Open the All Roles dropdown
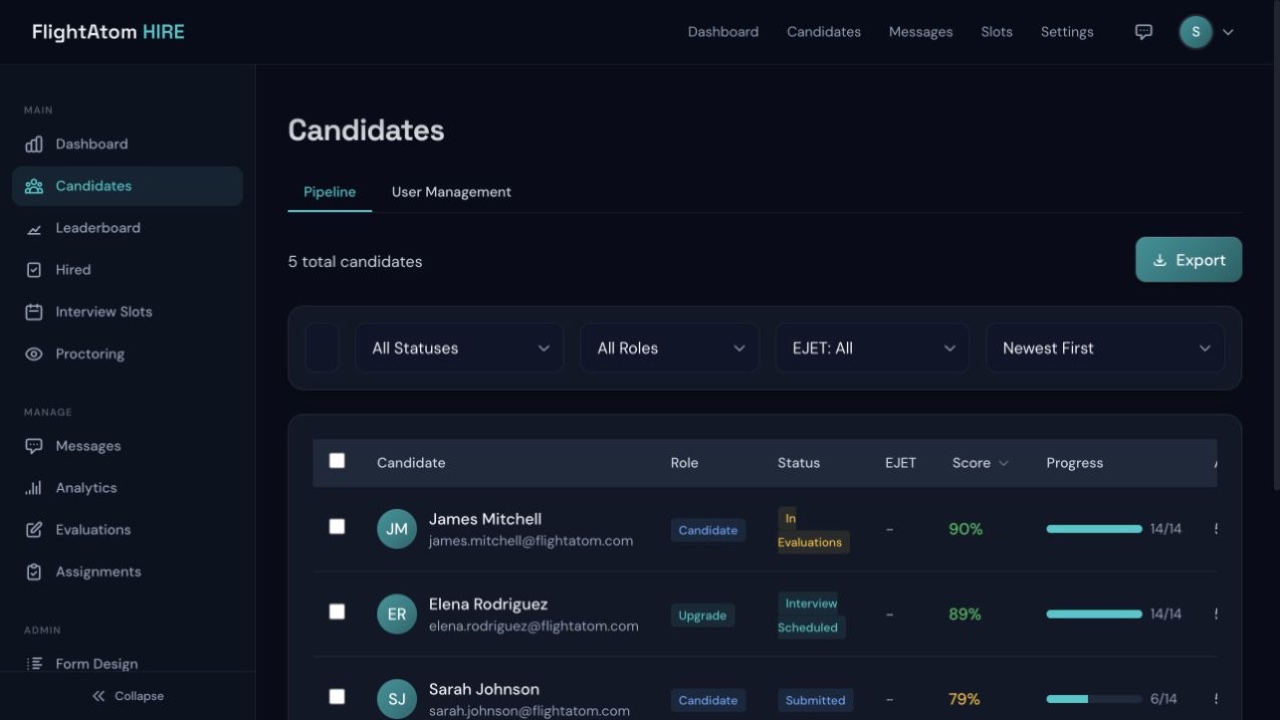This screenshot has width=1280, height=720. point(669,348)
